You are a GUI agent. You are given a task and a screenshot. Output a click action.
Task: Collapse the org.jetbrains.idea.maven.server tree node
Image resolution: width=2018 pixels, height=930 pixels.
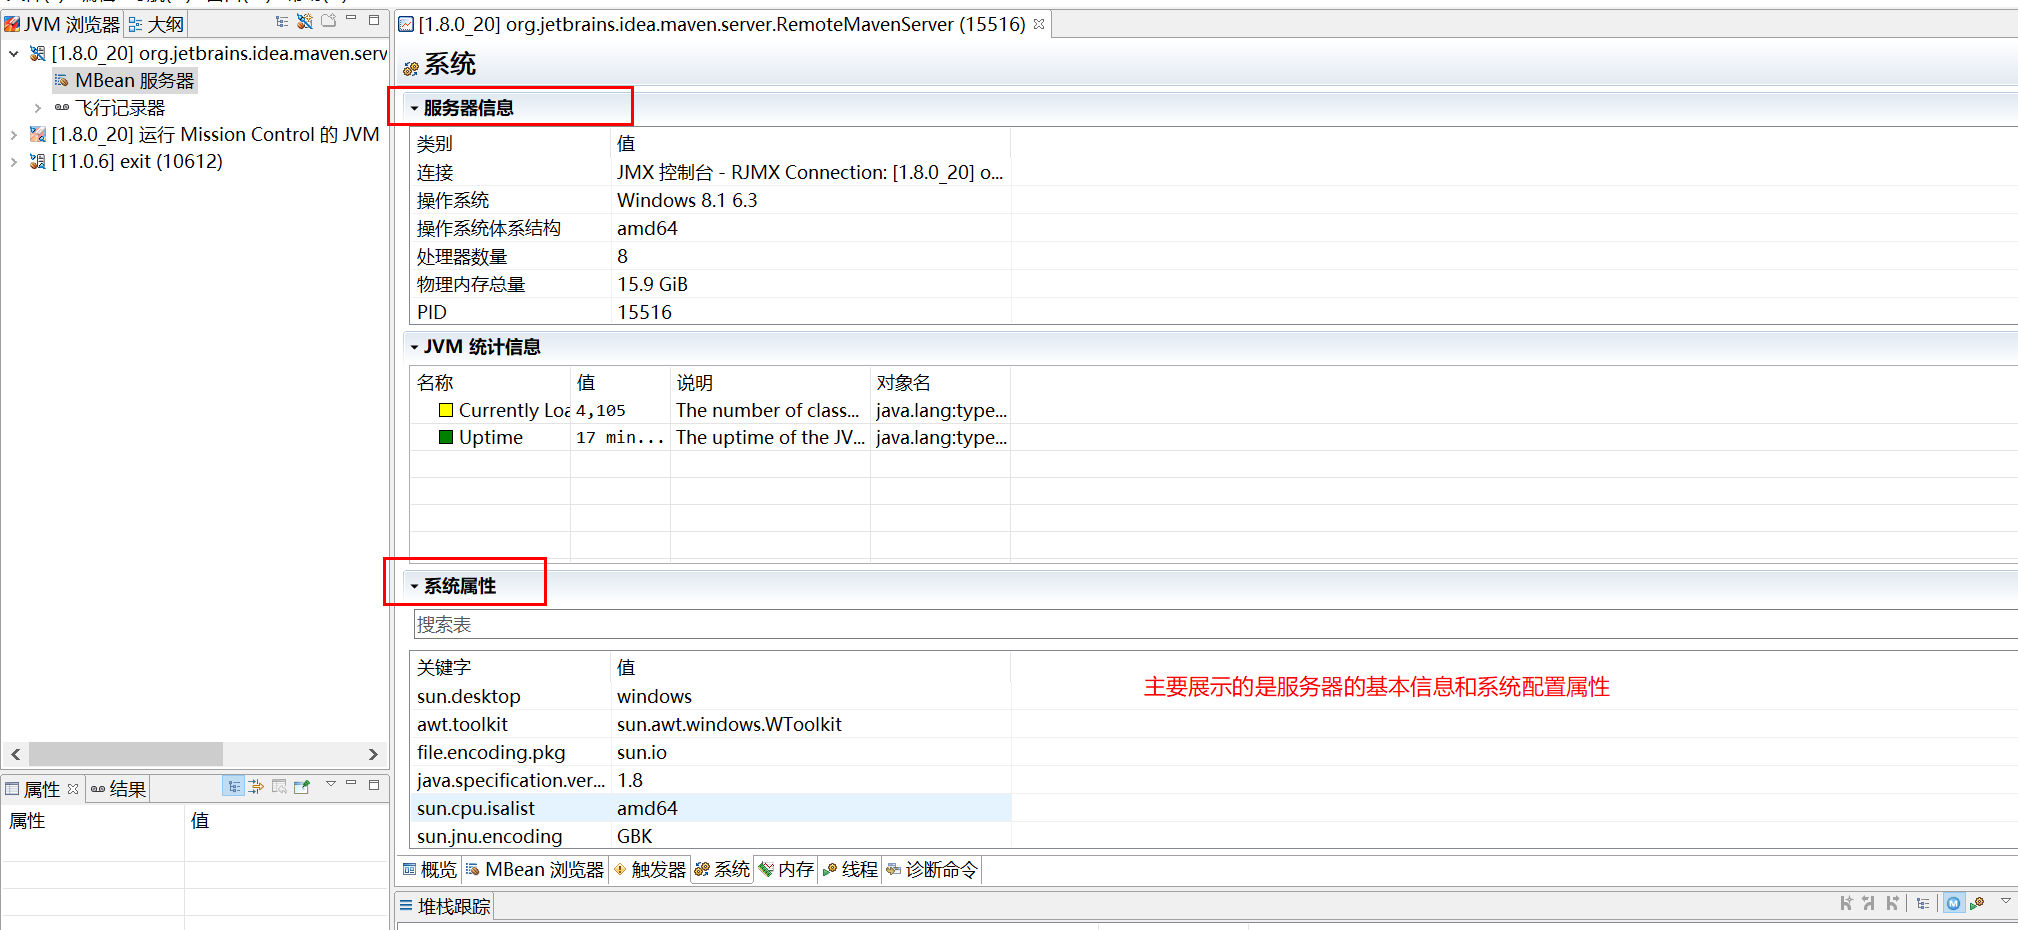click(x=13, y=54)
